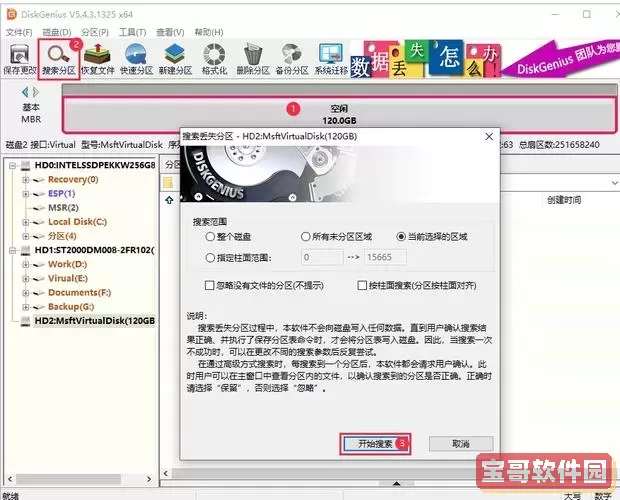Image resolution: width=620 pixels, height=500 pixels.
Task: Select Backup(G:) tree item
Action: point(71,307)
